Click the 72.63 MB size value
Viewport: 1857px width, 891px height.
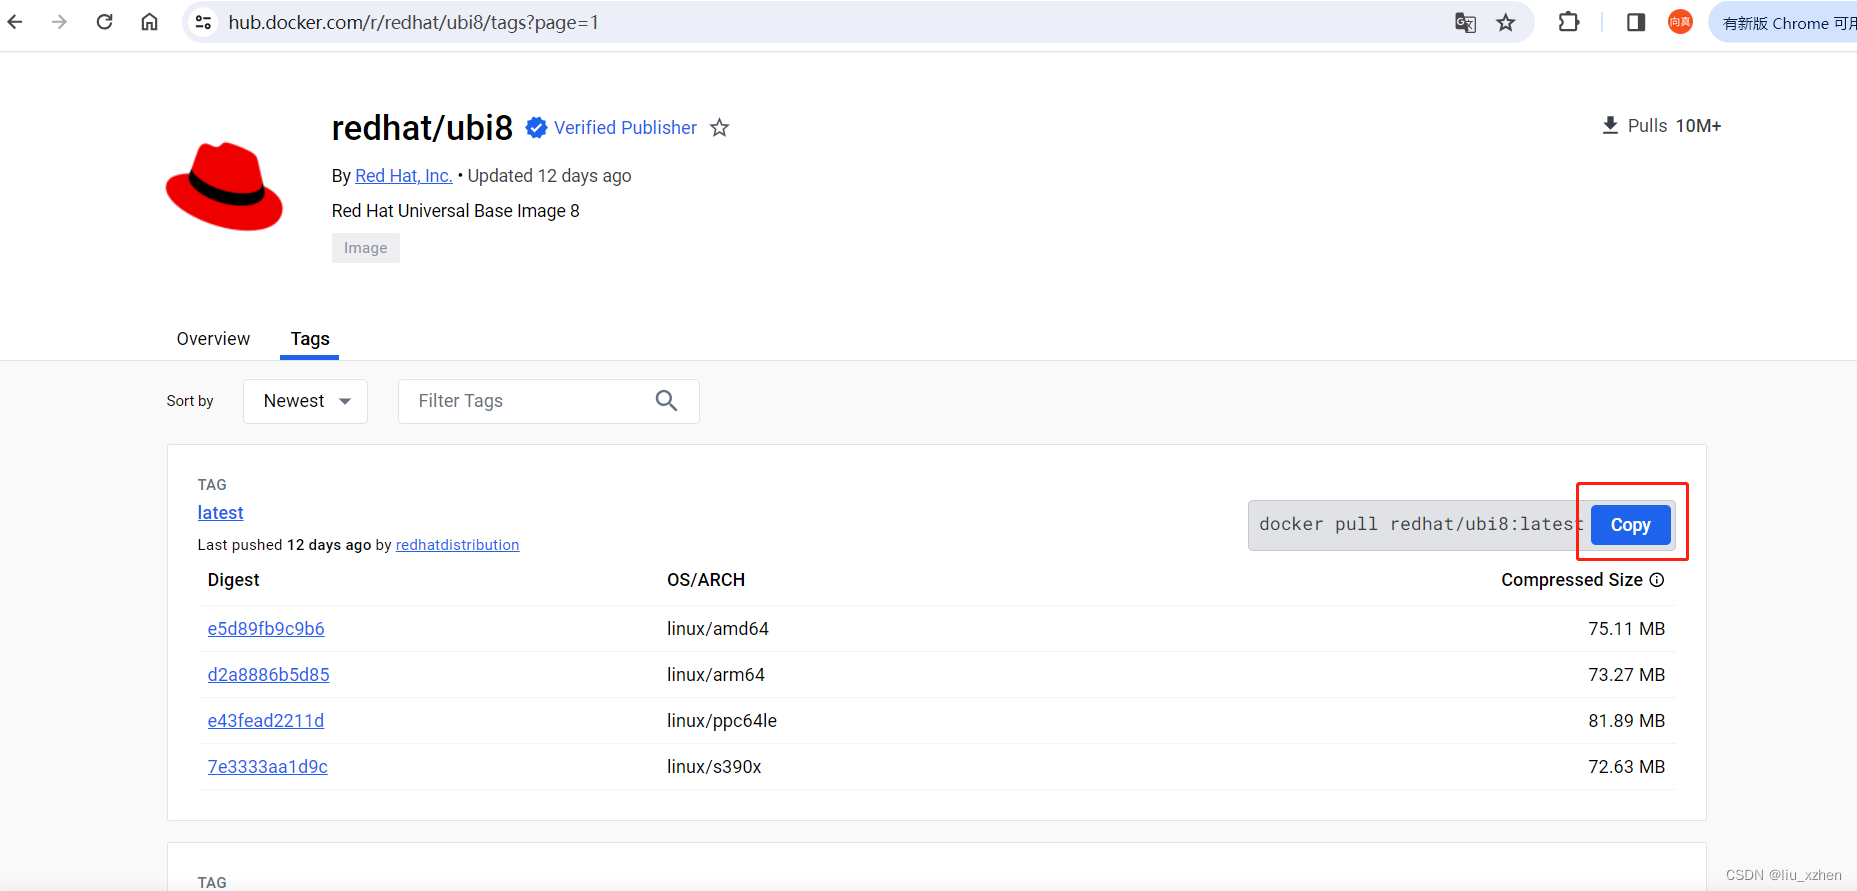tap(1627, 767)
